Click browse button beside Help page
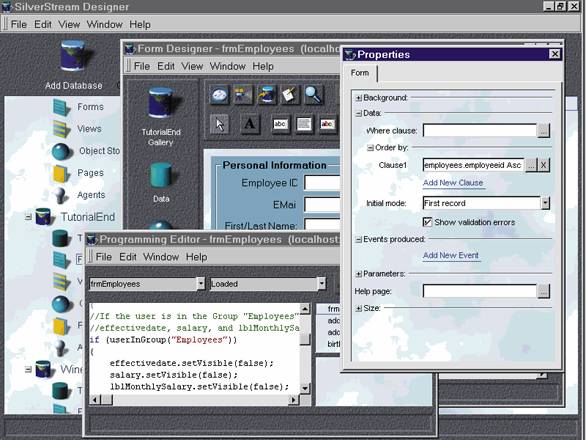The image size is (586, 440). click(x=543, y=291)
